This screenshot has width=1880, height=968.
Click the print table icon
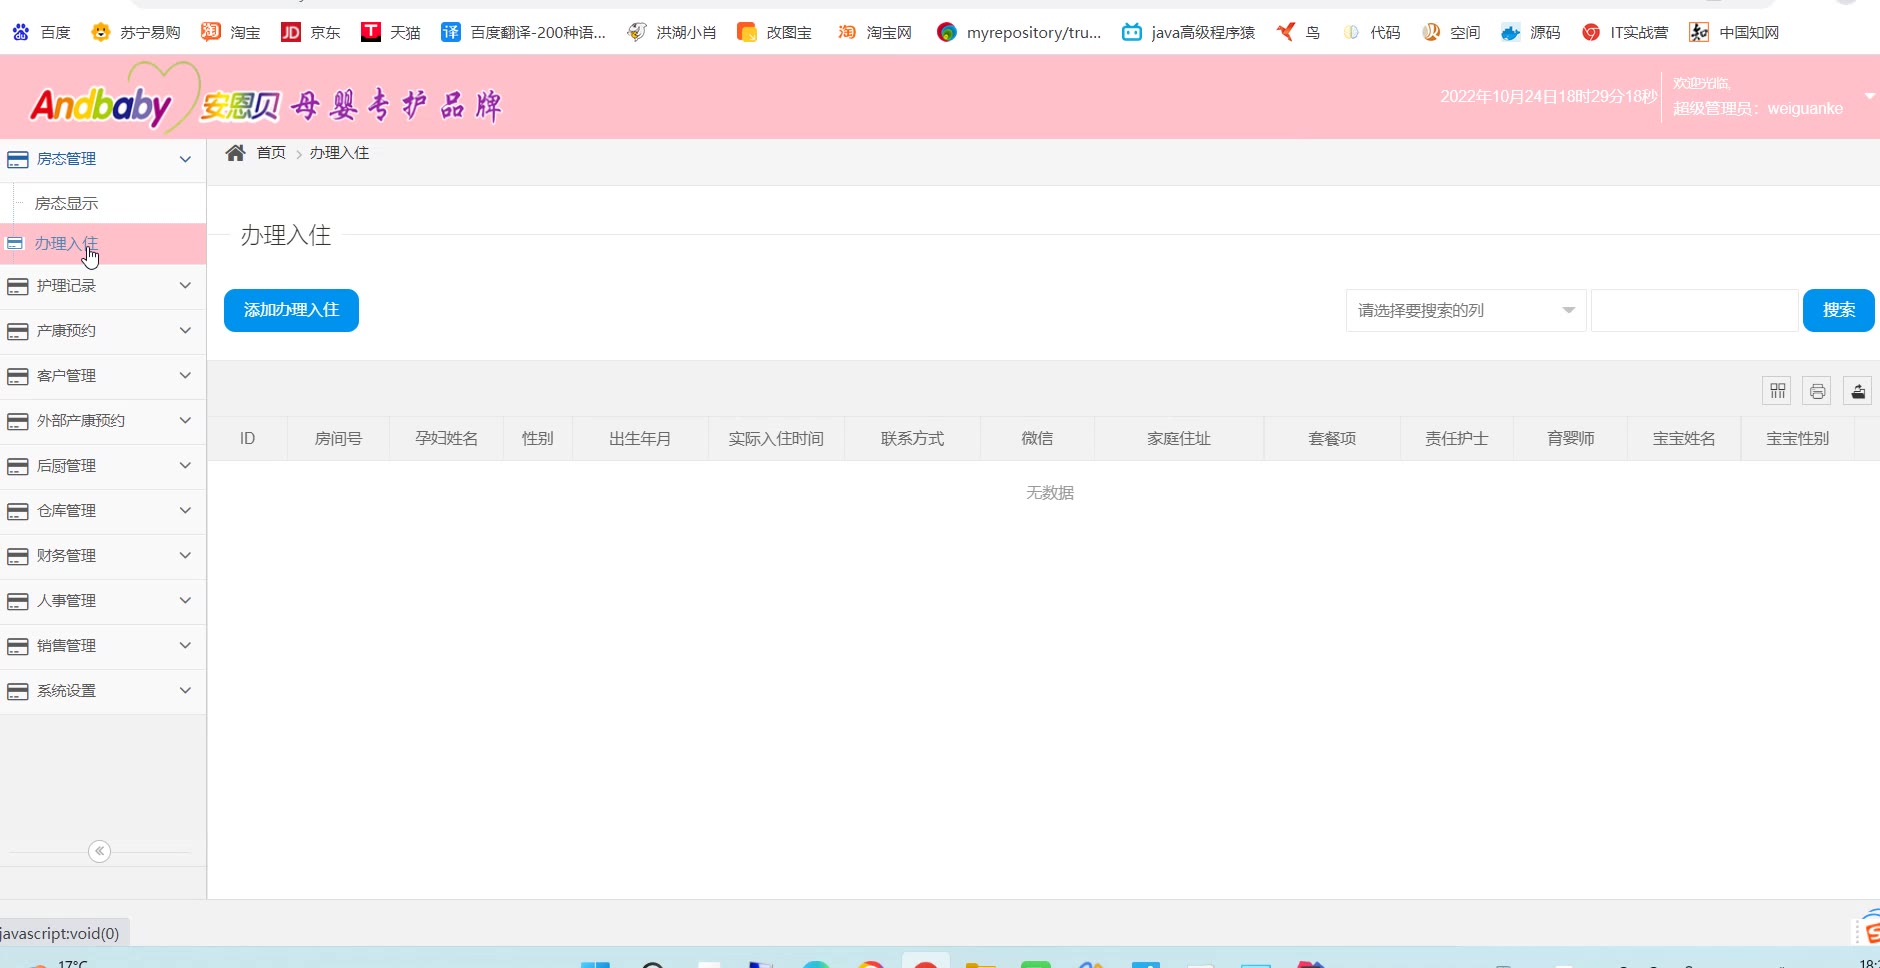click(x=1817, y=391)
